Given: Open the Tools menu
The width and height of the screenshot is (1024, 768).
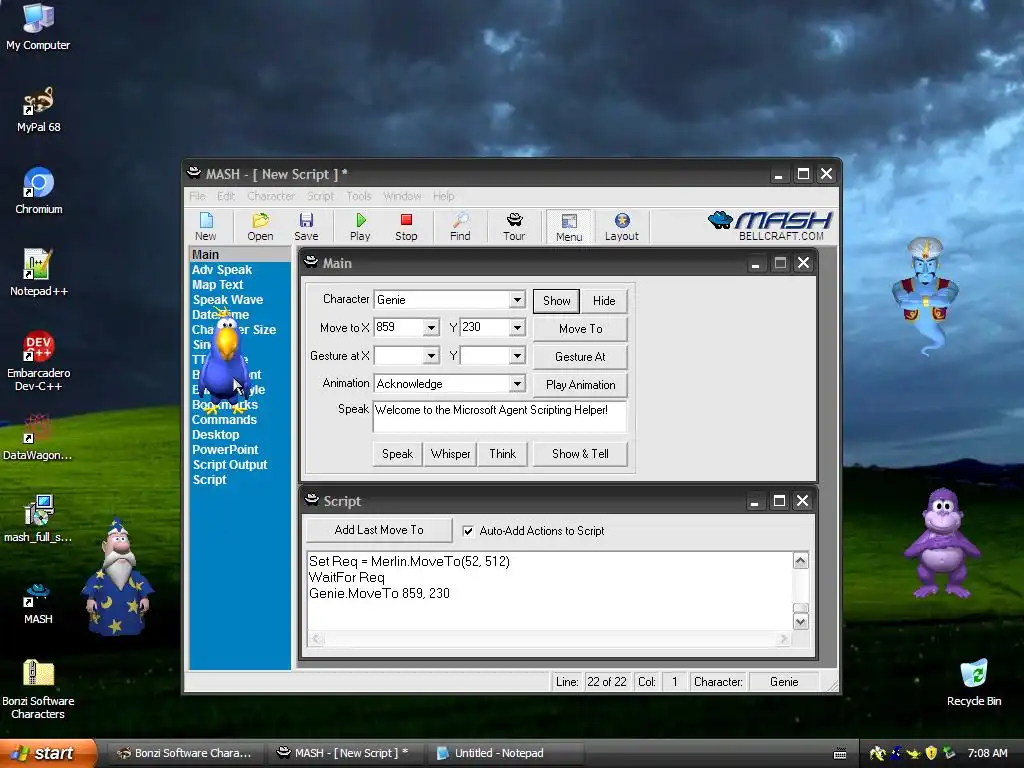Looking at the screenshot, I should pyautogui.click(x=359, y=196).
